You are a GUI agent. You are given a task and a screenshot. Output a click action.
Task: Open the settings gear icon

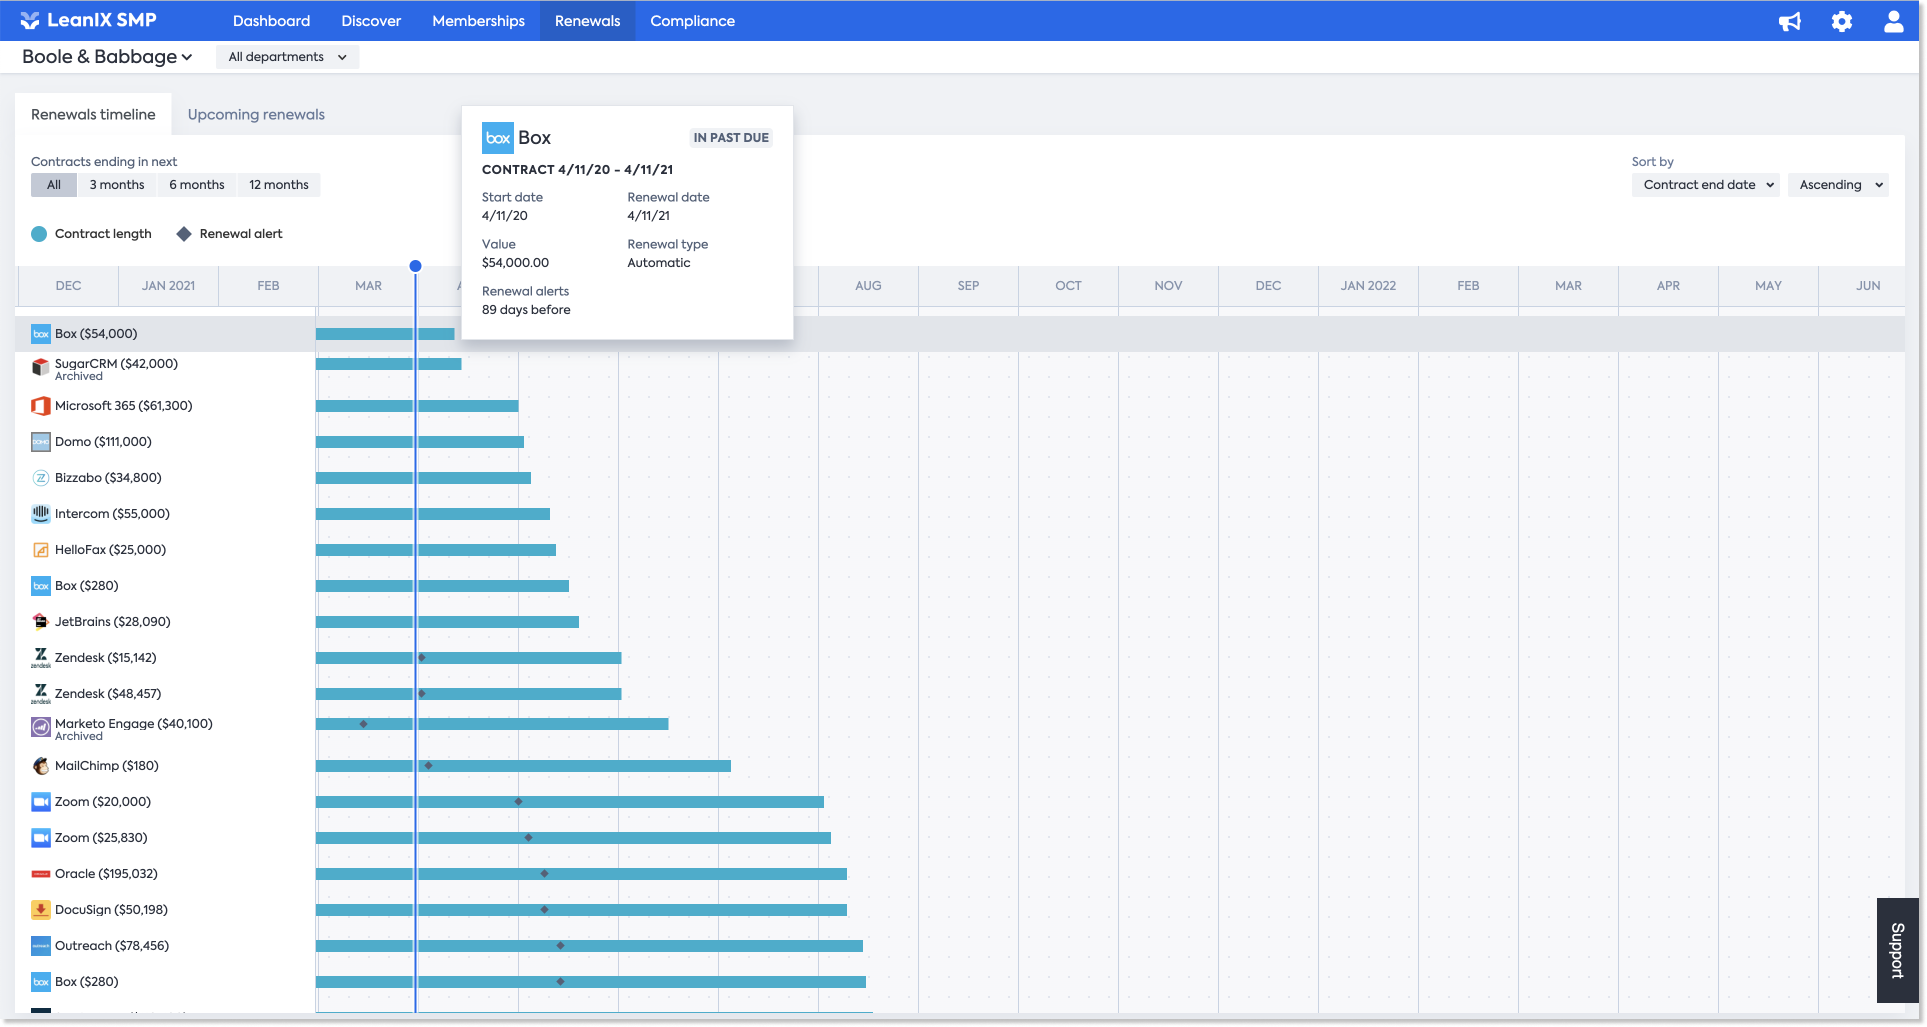coord(1842,21)
